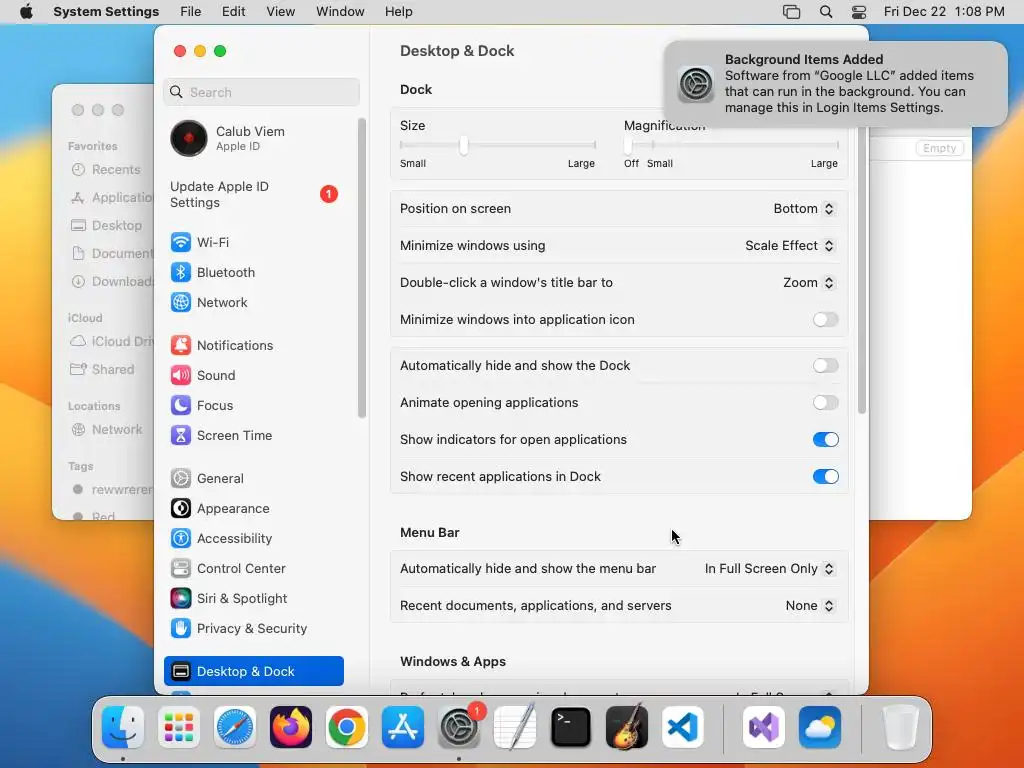Image resolution: width=1024 pixels, height=768 pixels.
Task: Open the Help menu
Action: 398,12
